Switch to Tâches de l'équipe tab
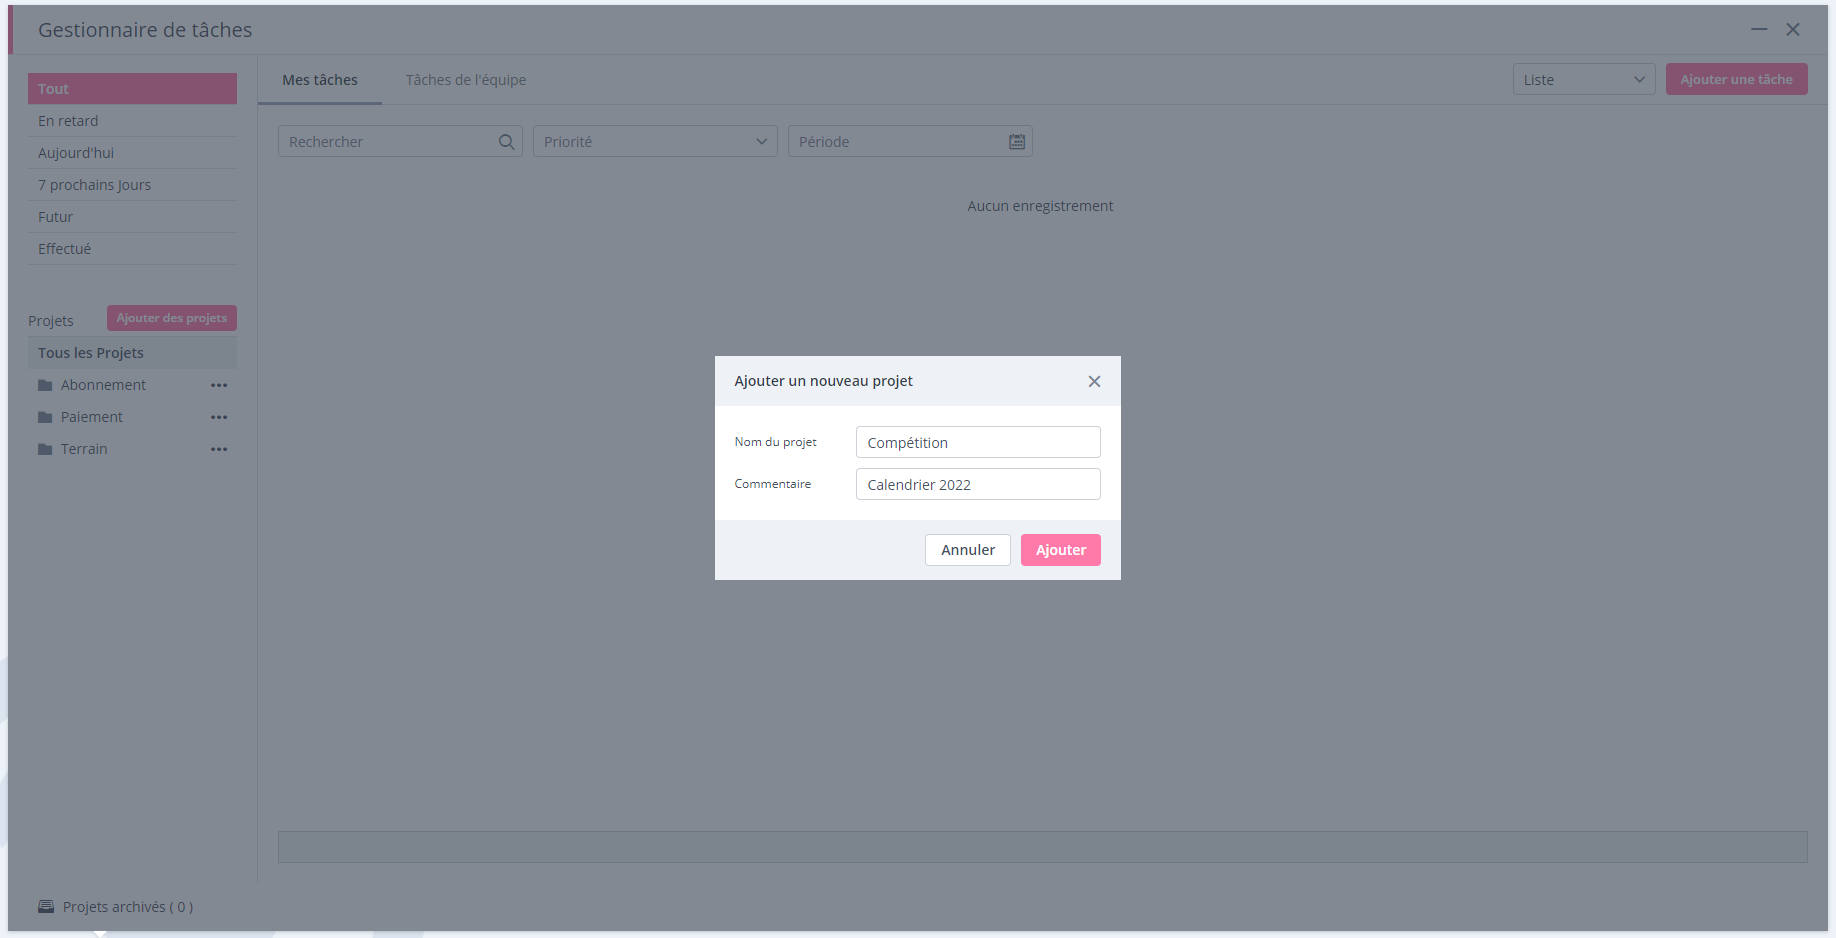The image size is (1836, 938). pos(466,80)
